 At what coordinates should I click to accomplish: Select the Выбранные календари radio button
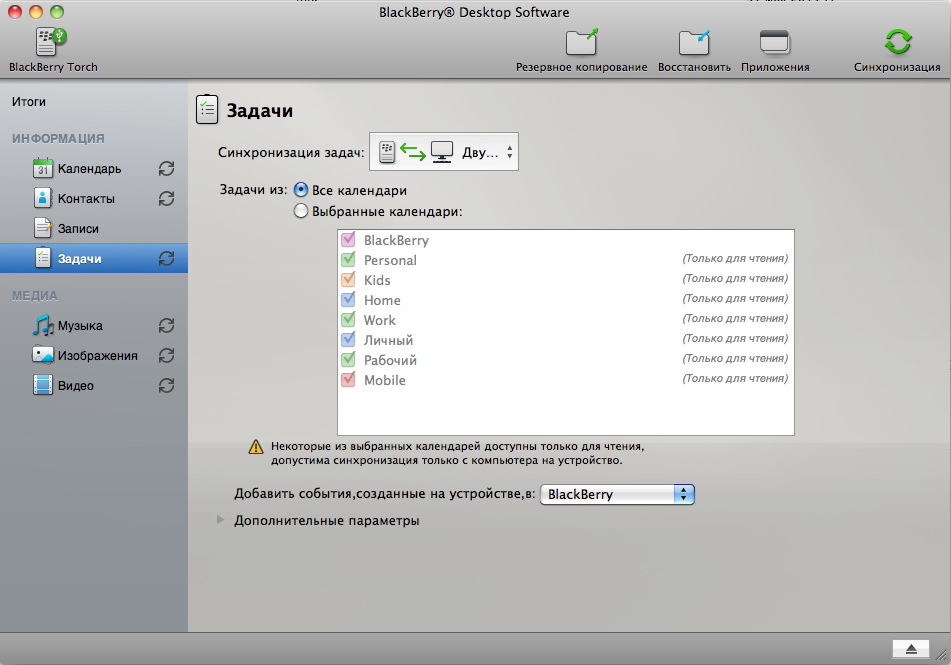pyautogui.click(x=301, y=211)
